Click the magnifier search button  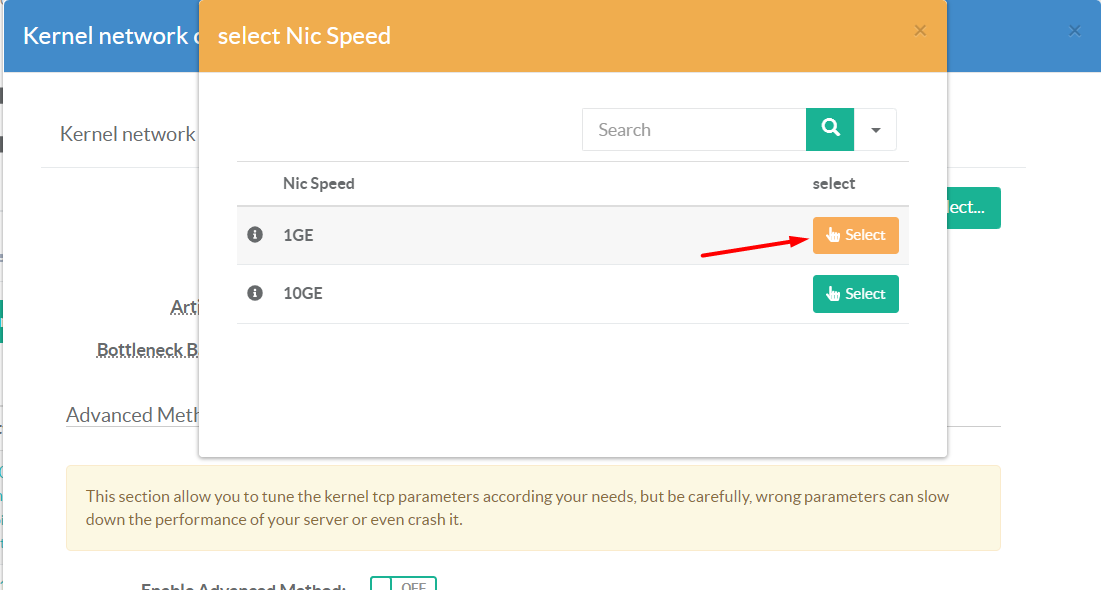tap(830, 129)
